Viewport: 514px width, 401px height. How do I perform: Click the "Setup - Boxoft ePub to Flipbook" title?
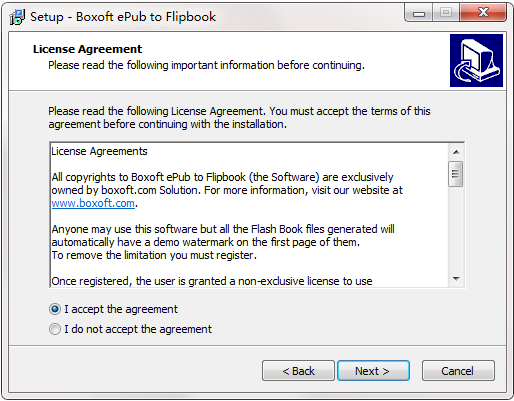tap(123, 17)
